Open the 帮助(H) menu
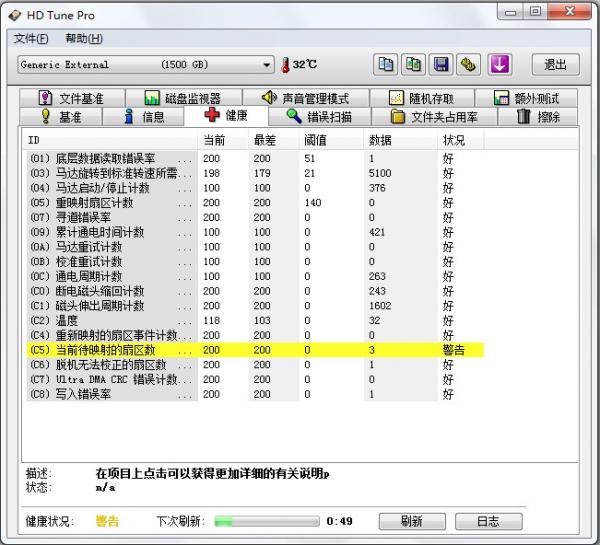The width and height of the screenshot is (600, 545). coord(84,39)
